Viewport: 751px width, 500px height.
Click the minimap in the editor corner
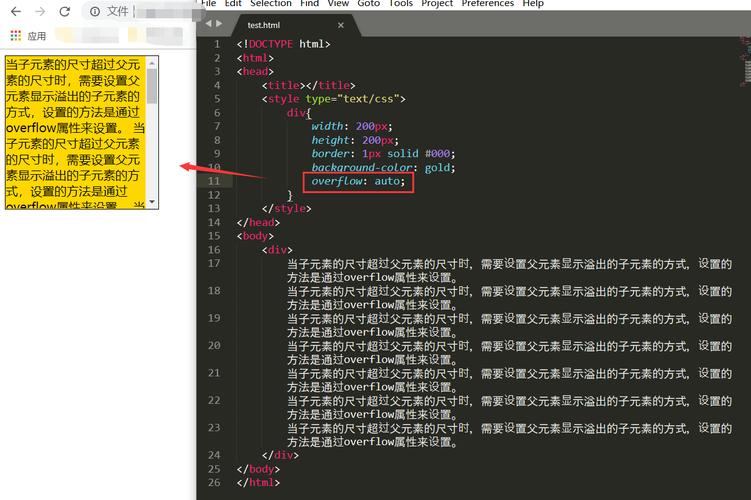[746, 60]
